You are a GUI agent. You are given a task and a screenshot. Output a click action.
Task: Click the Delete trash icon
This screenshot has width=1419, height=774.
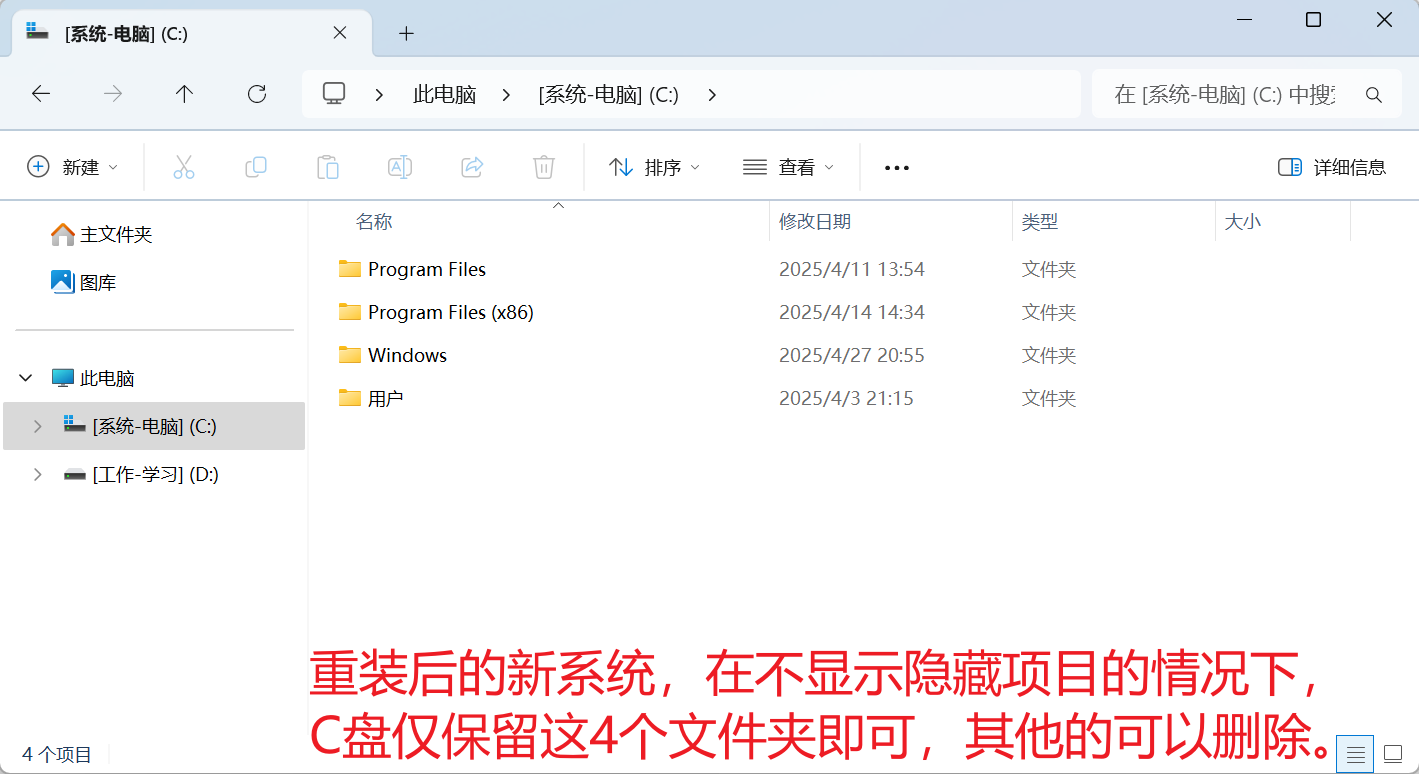pyautogui.click(x=544, y=167)
